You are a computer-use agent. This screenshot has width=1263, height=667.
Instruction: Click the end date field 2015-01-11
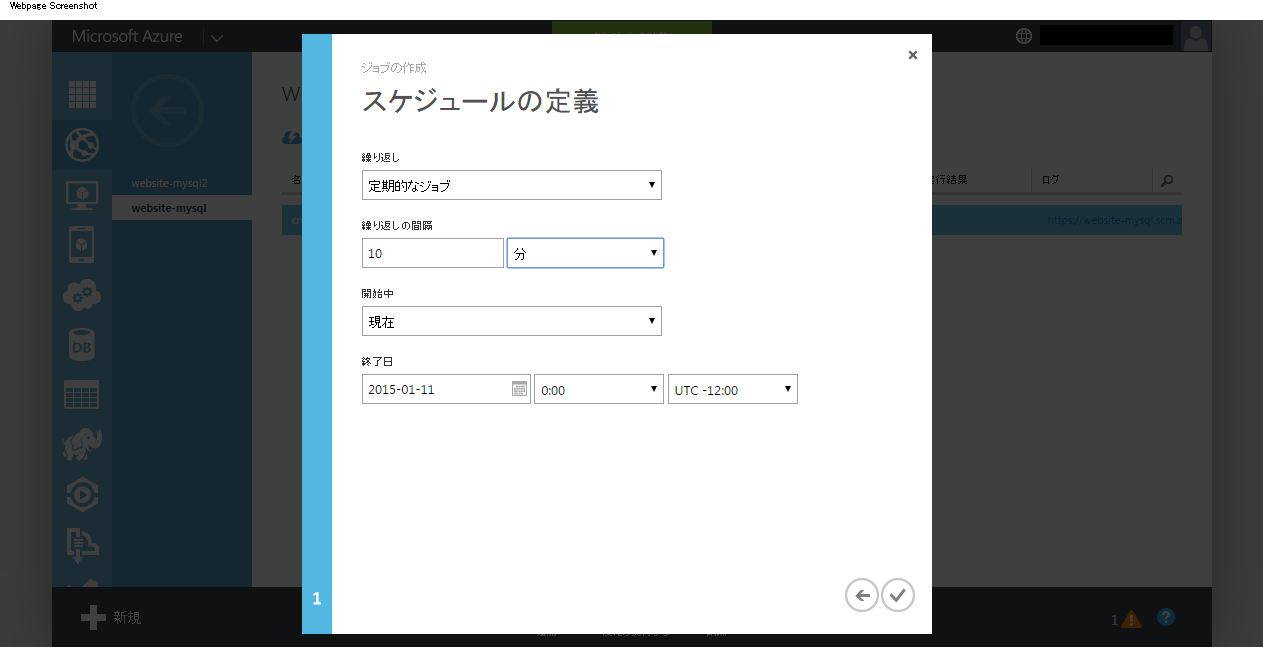[x=436, y=389]
